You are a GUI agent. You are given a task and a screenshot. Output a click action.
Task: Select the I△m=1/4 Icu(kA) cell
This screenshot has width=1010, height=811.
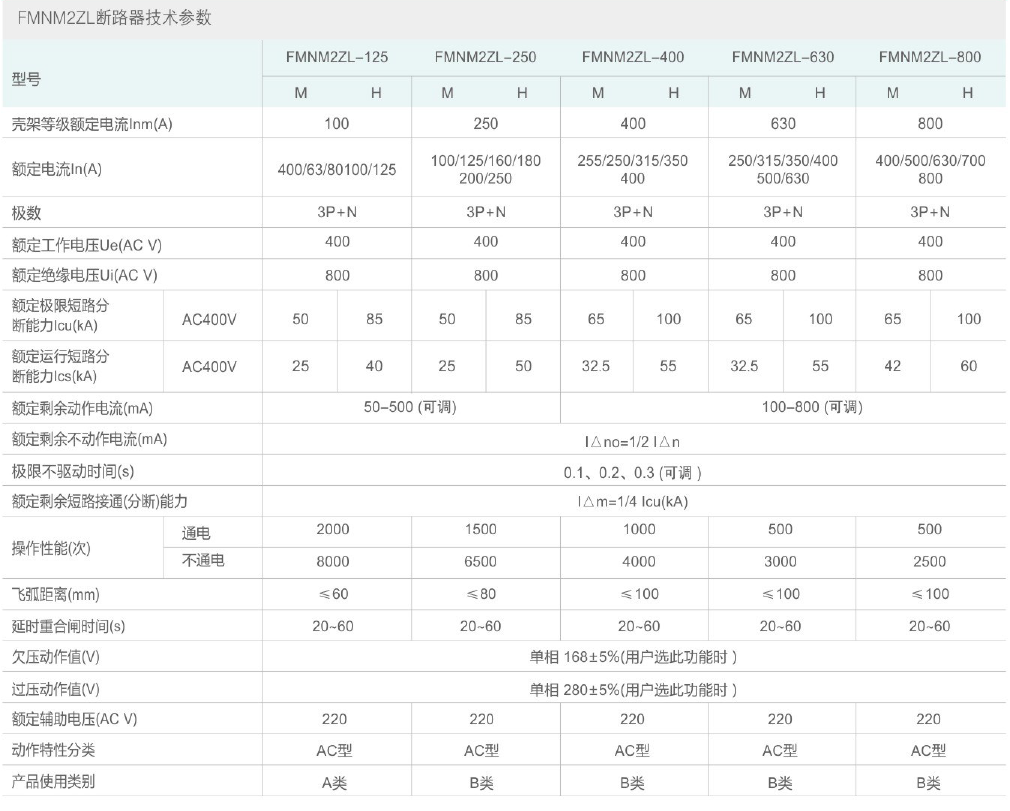pos(633,502)
